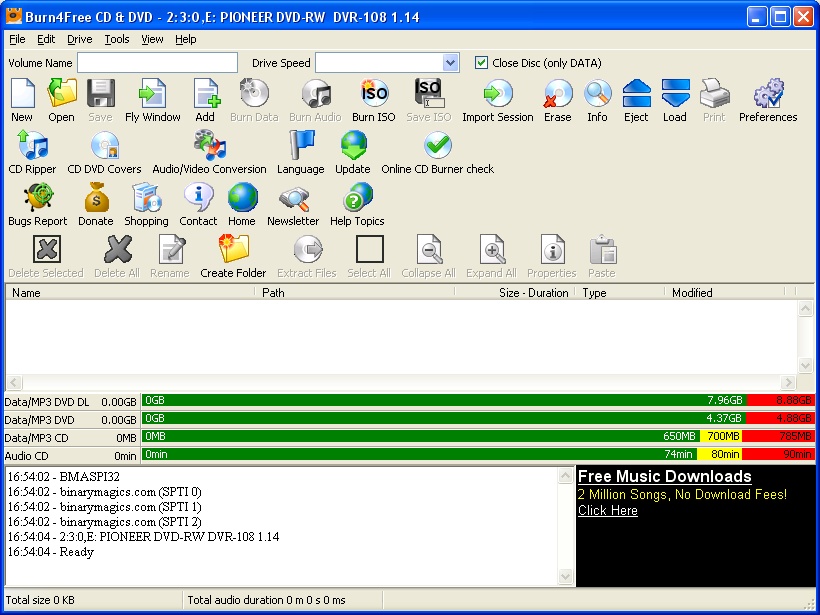Sort file list by Path column
The height and width of the screenshot is (615, 820).
[x=355, y=293]
